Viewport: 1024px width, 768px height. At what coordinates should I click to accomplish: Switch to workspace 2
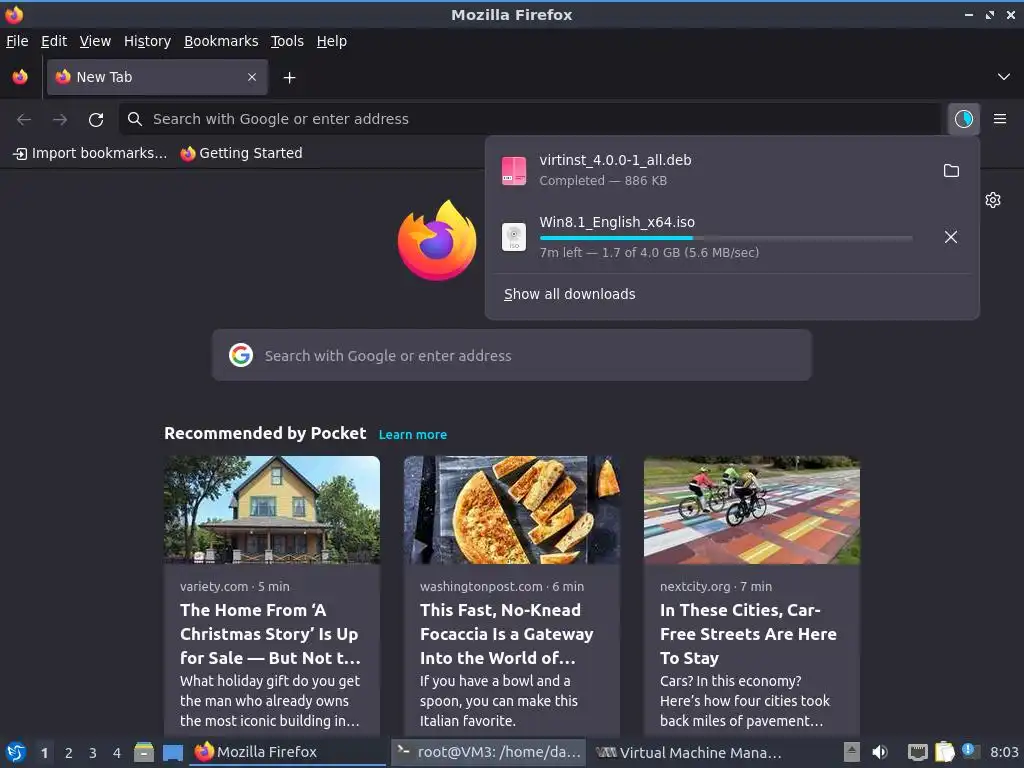(x=69, y=753)
